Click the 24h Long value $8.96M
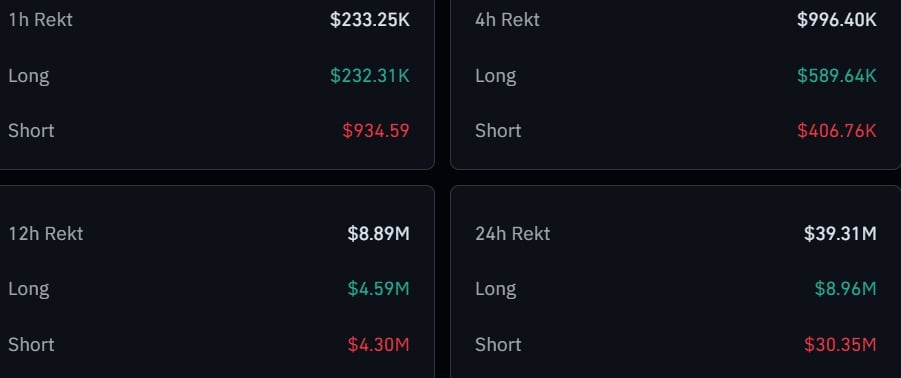This screenshot has height=378, width=901. (846, 289)
